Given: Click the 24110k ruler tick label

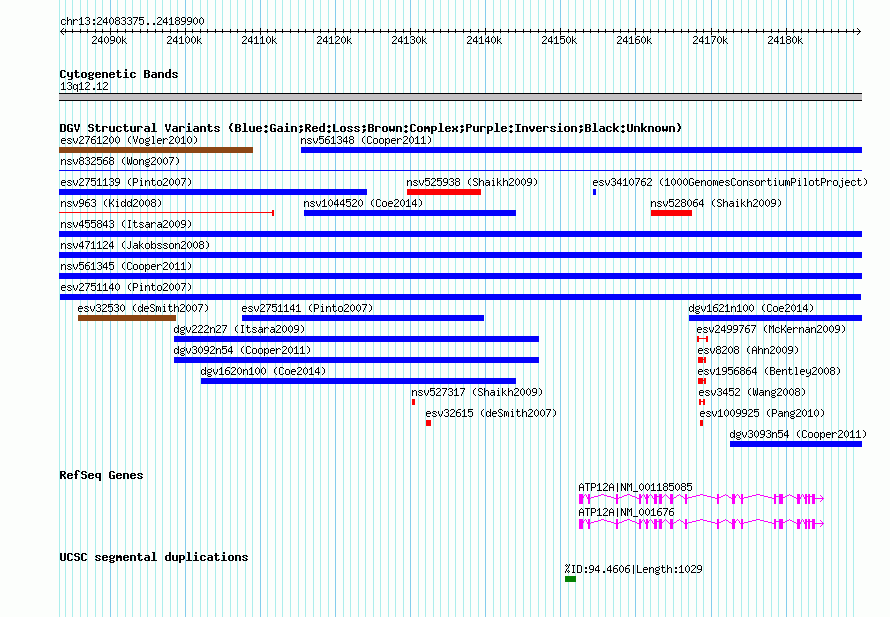Looking at the screenshot, I should [259, 40].
